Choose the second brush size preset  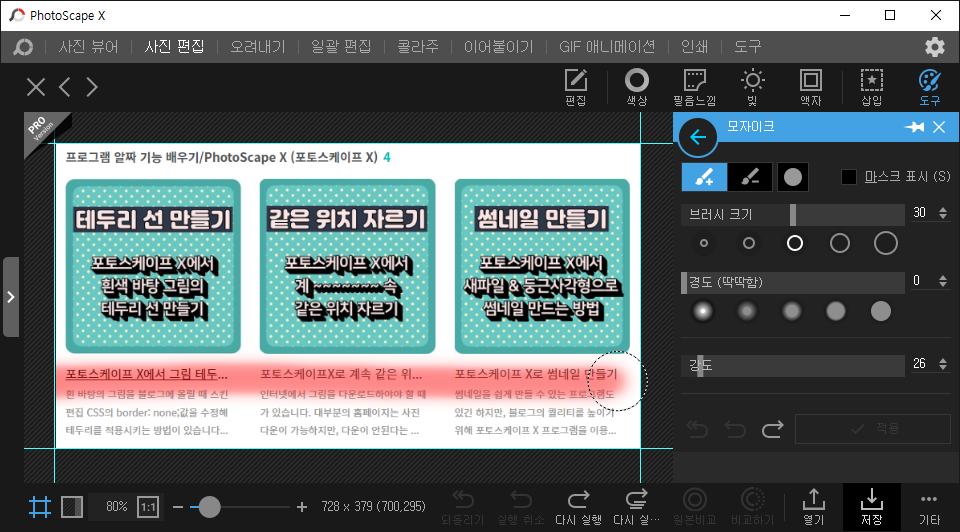(749, 243)
